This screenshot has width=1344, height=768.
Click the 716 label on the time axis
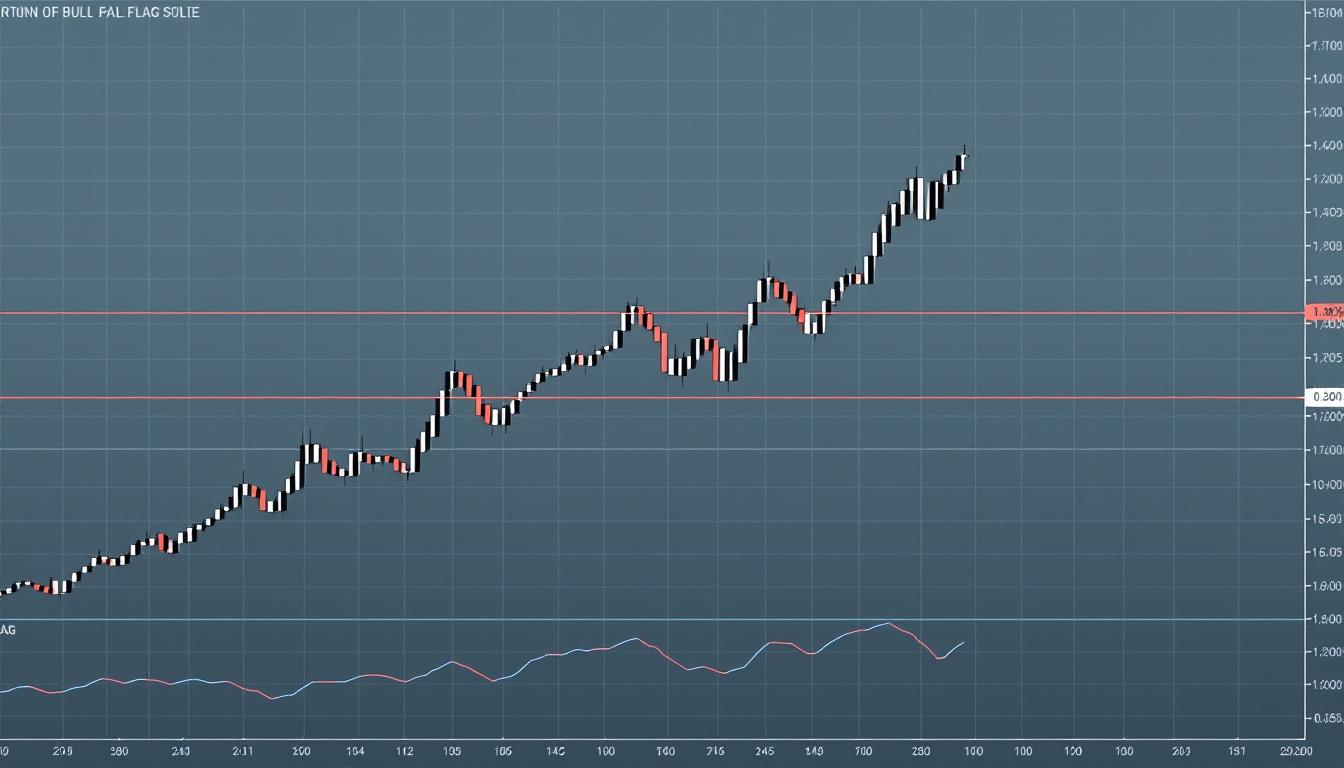tap(716, 750)
